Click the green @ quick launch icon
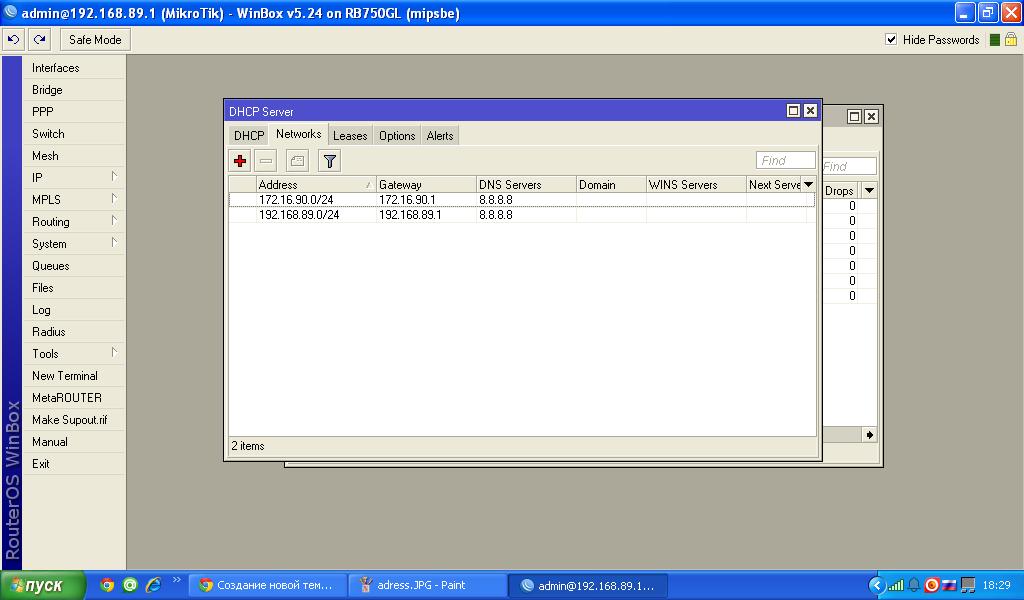 pyautogui.click(x=130, y=585)
